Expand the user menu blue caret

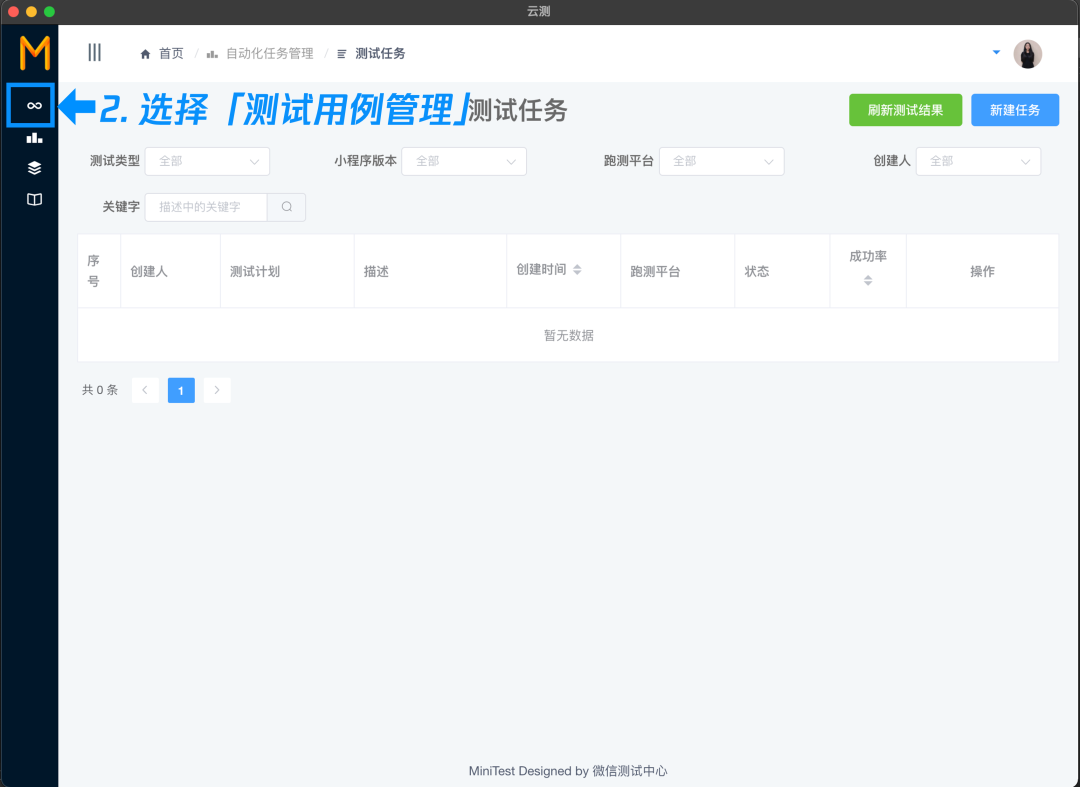point(996,52)
